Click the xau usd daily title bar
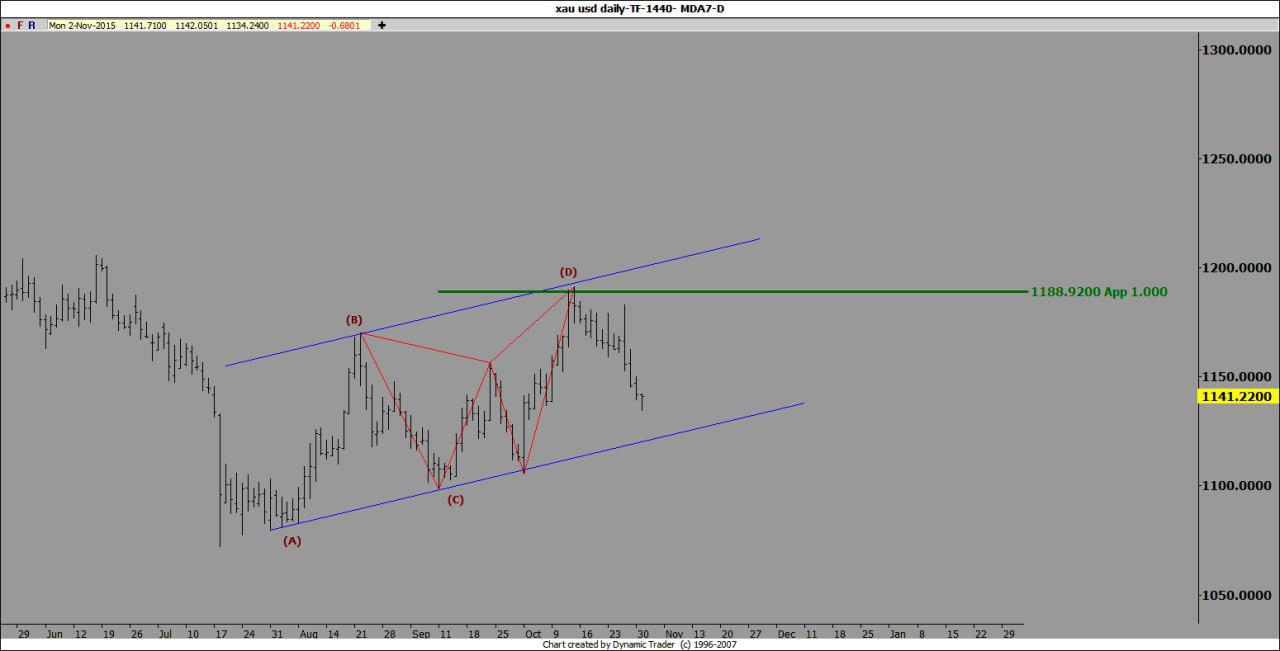 (x=640, y=8)
